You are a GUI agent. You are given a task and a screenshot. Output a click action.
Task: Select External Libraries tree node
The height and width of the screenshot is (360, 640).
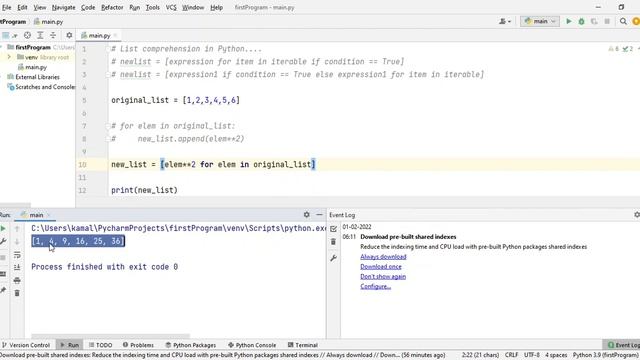pyautogui.click(x=37, y=77)
